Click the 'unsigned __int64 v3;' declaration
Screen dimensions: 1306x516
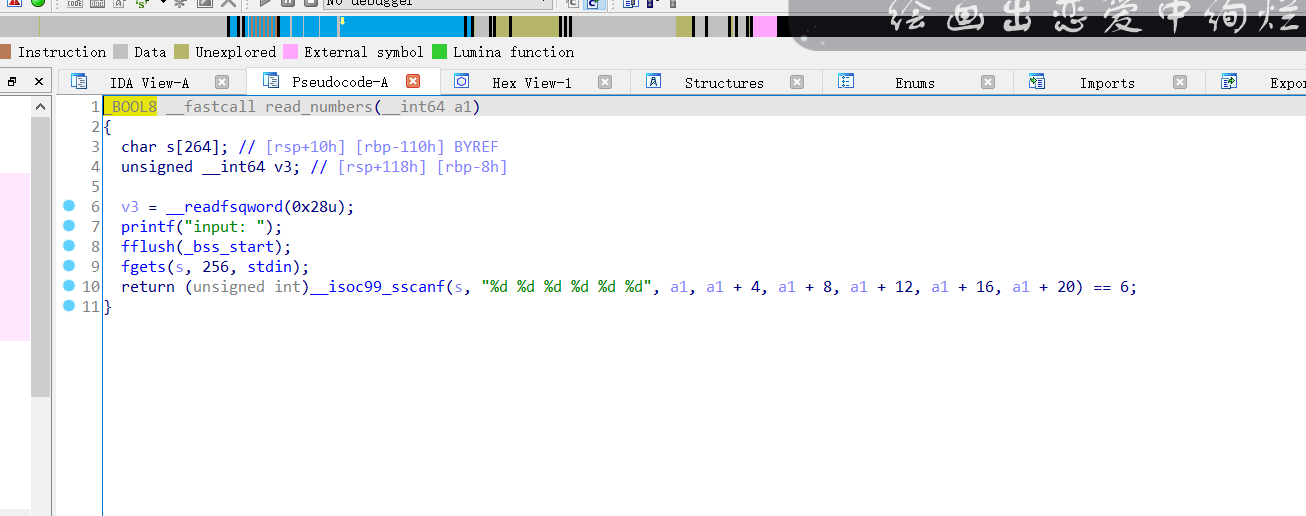(210, 167)
